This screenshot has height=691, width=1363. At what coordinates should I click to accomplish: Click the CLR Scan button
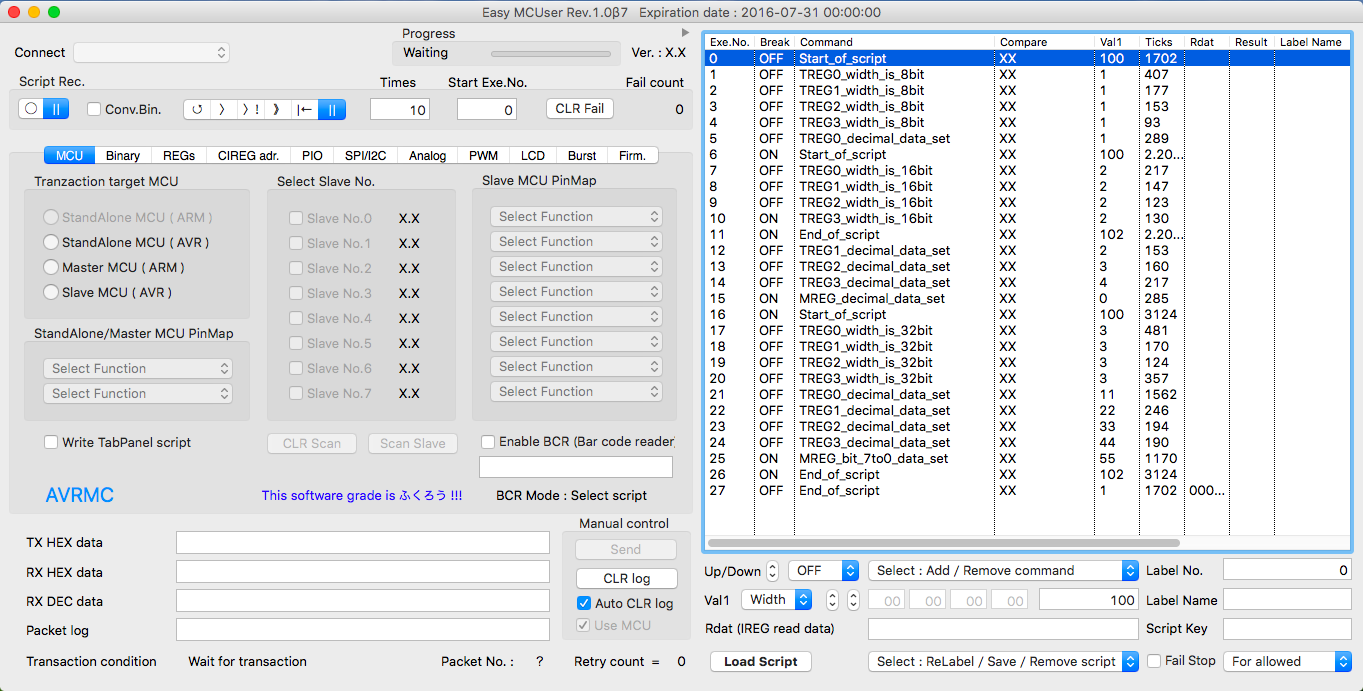coord(312,443)
